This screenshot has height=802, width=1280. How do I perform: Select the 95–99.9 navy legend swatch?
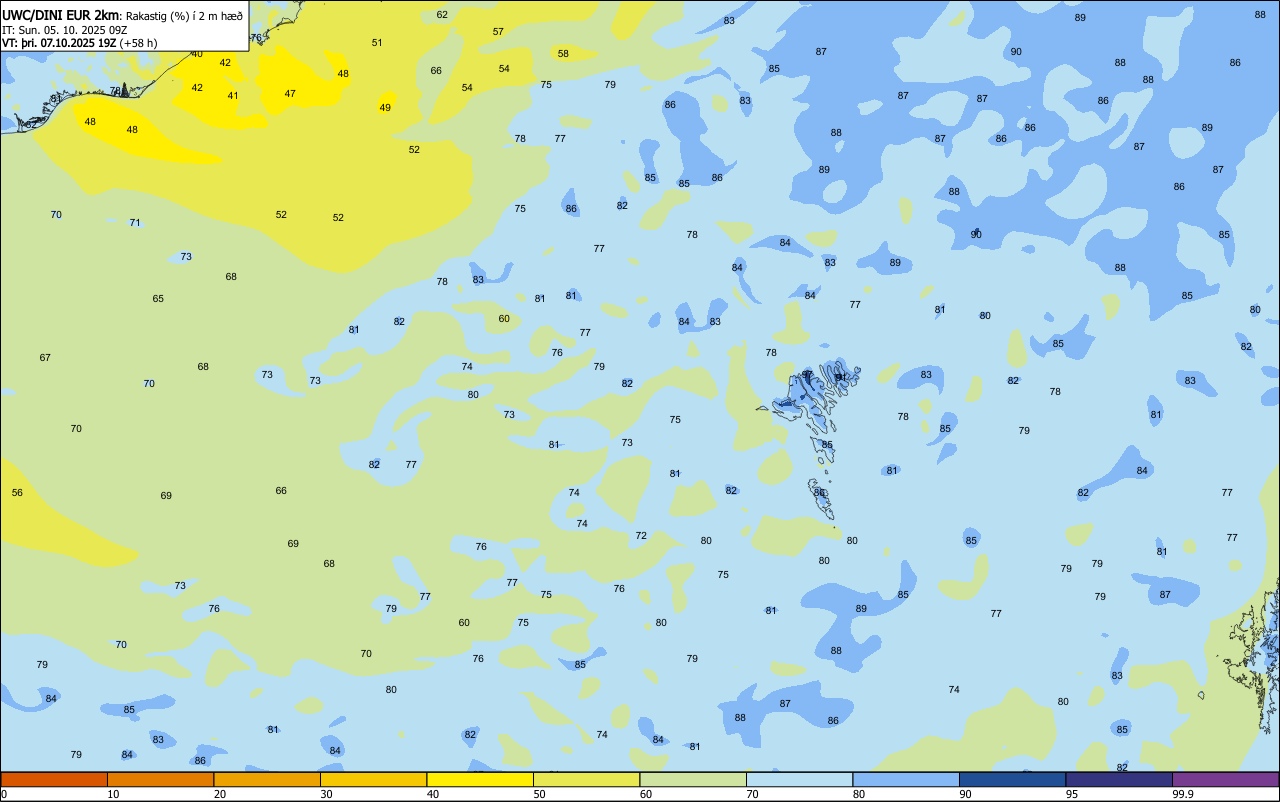pos(1119,779)
